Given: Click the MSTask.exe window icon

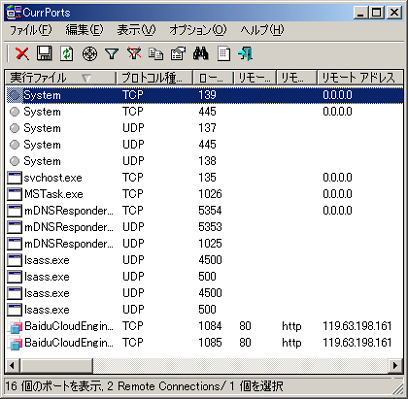Looking at the screenshot, I should pos(14,194).
